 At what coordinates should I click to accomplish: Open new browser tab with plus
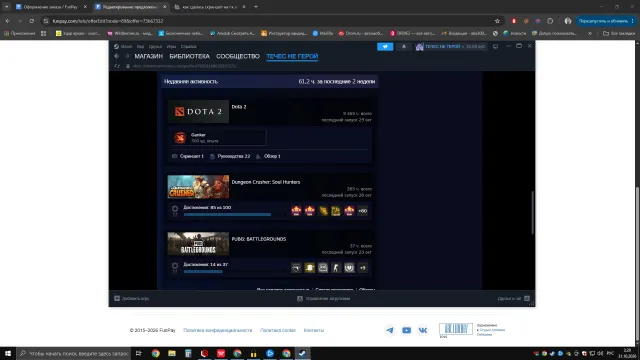(256, 7)
